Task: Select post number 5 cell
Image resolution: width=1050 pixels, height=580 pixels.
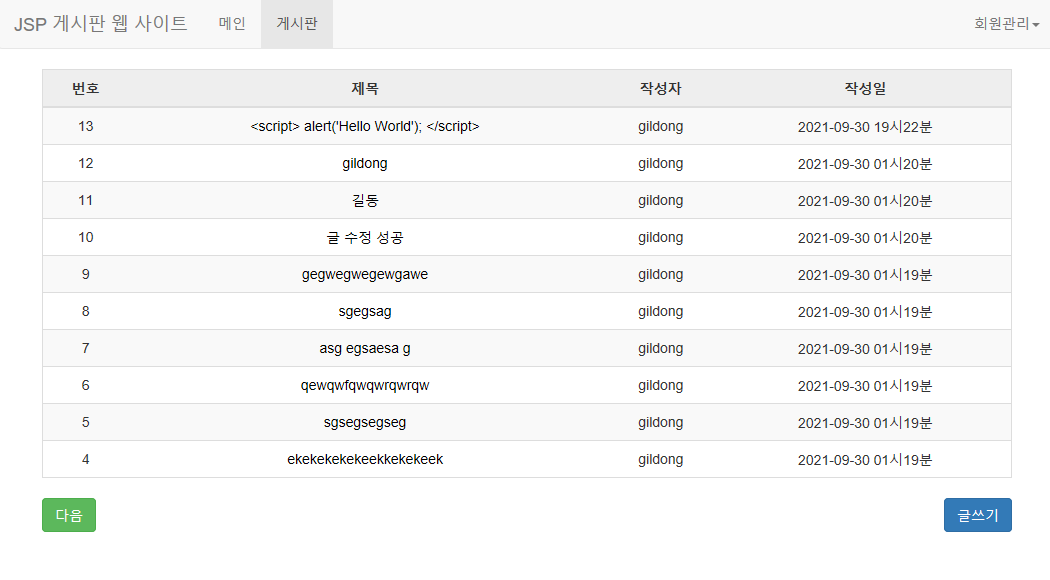Action: click(x=86, y=423)
